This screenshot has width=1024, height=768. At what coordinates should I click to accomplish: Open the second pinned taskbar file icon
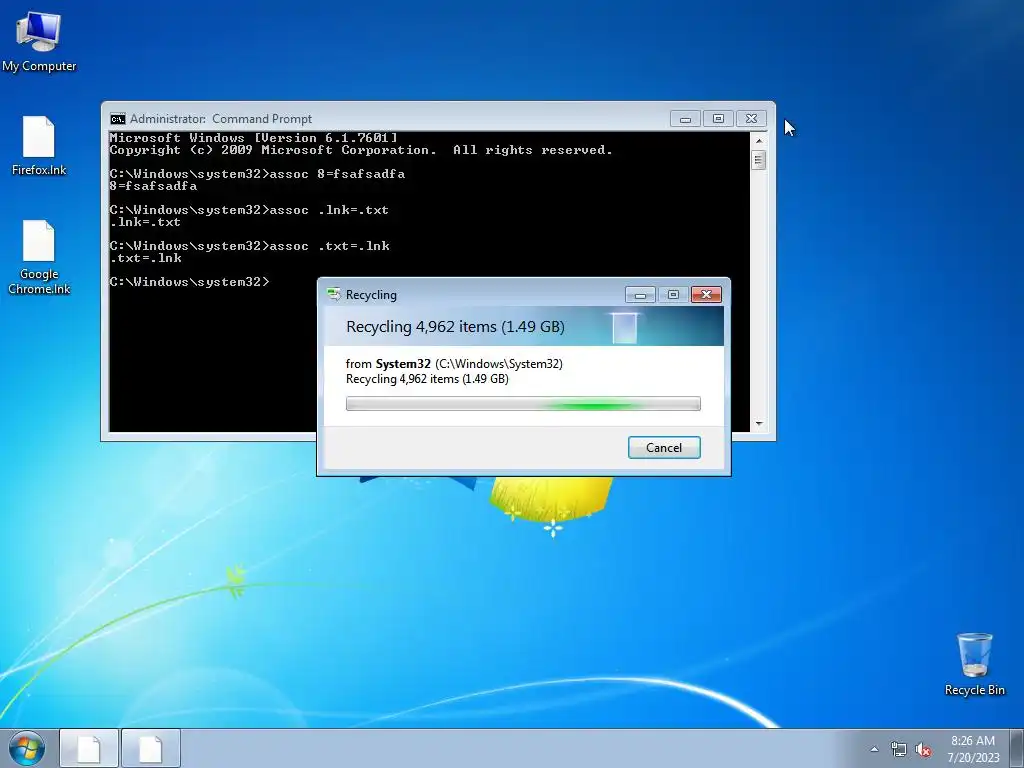tap(151, 749)
